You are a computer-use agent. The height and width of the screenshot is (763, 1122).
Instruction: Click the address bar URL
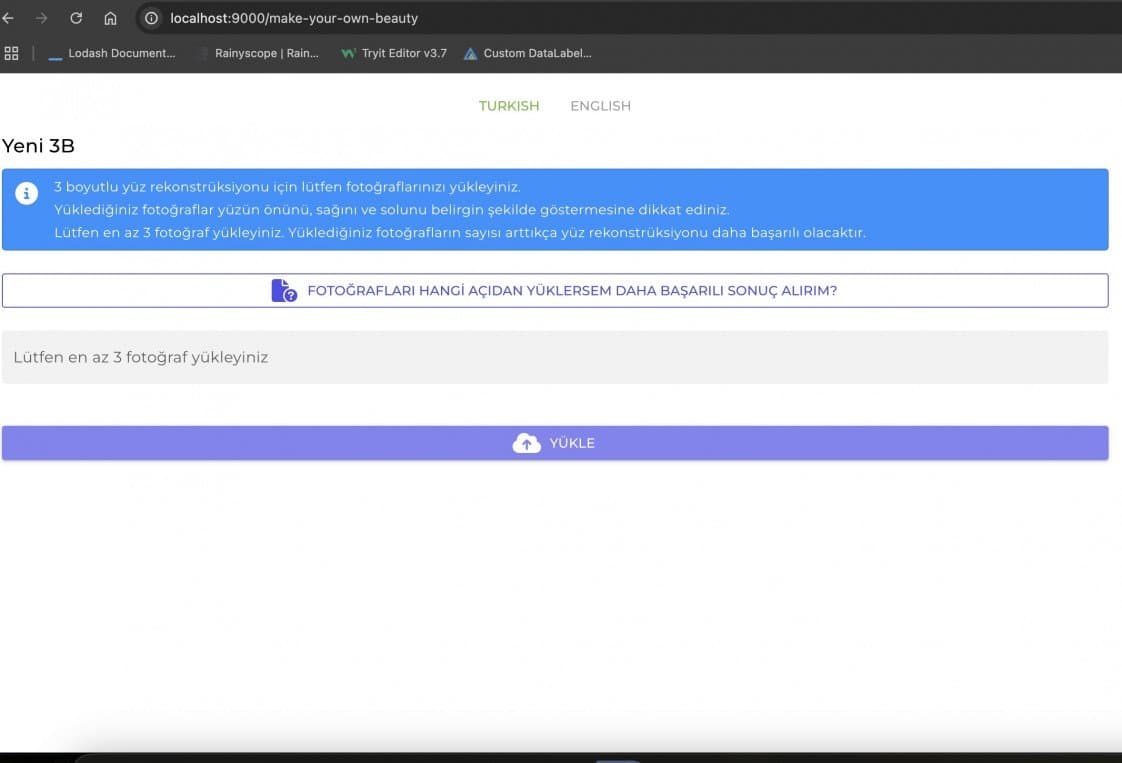pos(294,18)
